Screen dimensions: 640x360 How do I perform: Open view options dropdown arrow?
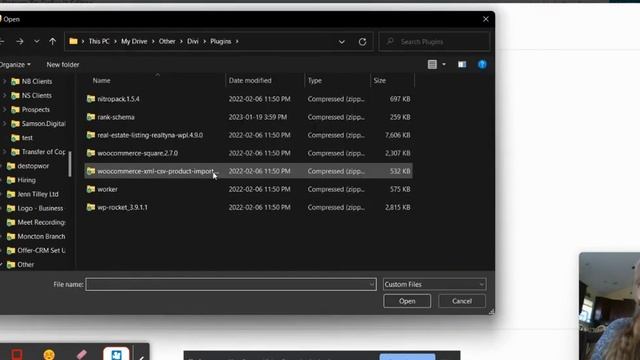click(x=444, y=64)
